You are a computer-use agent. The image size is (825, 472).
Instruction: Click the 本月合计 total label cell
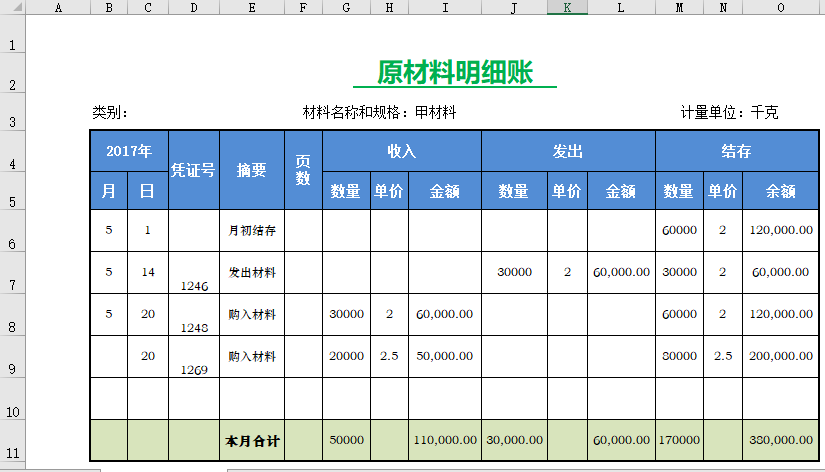251,440
